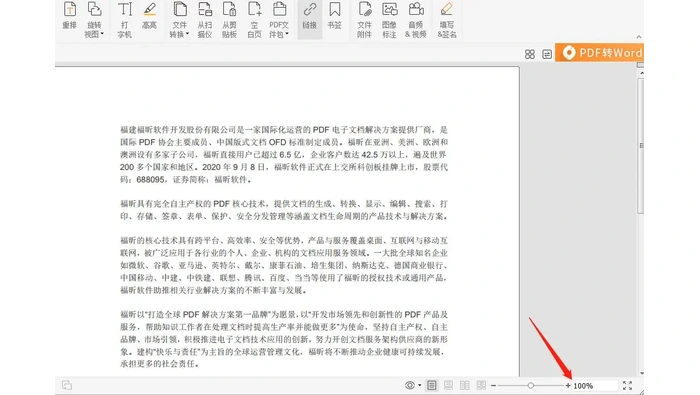Click the paragraph starting 福昕具有完全自主产权

(284, 210)
